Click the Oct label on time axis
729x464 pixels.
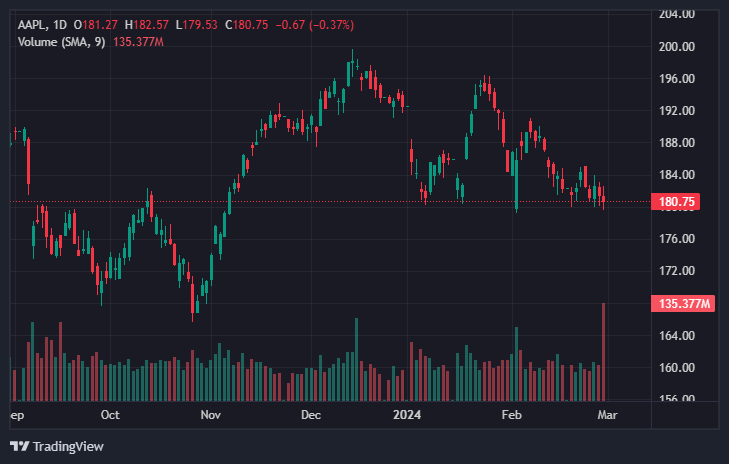click(x=110, y=415)
